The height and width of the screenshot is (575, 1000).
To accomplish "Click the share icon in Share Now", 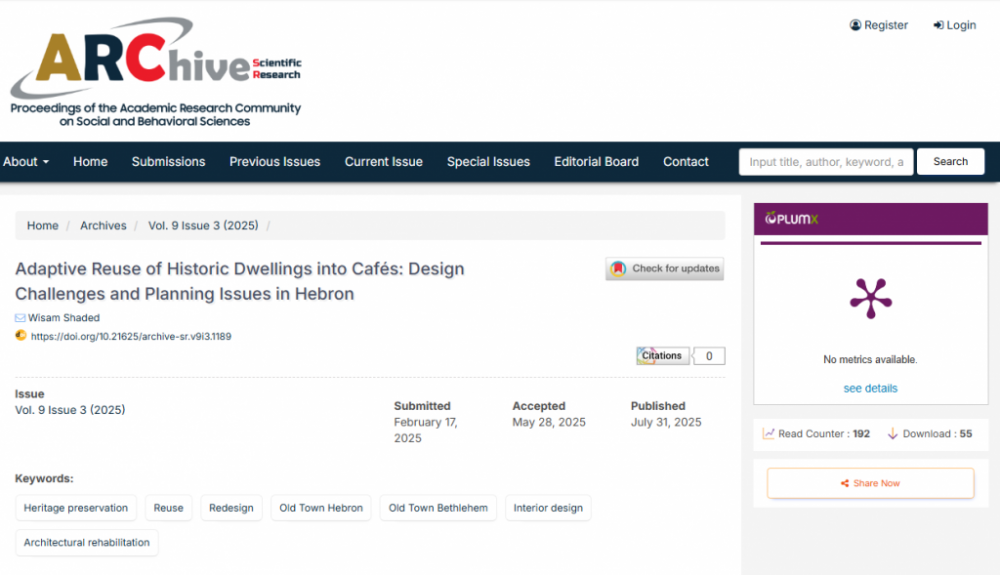I will click(844, 483).
